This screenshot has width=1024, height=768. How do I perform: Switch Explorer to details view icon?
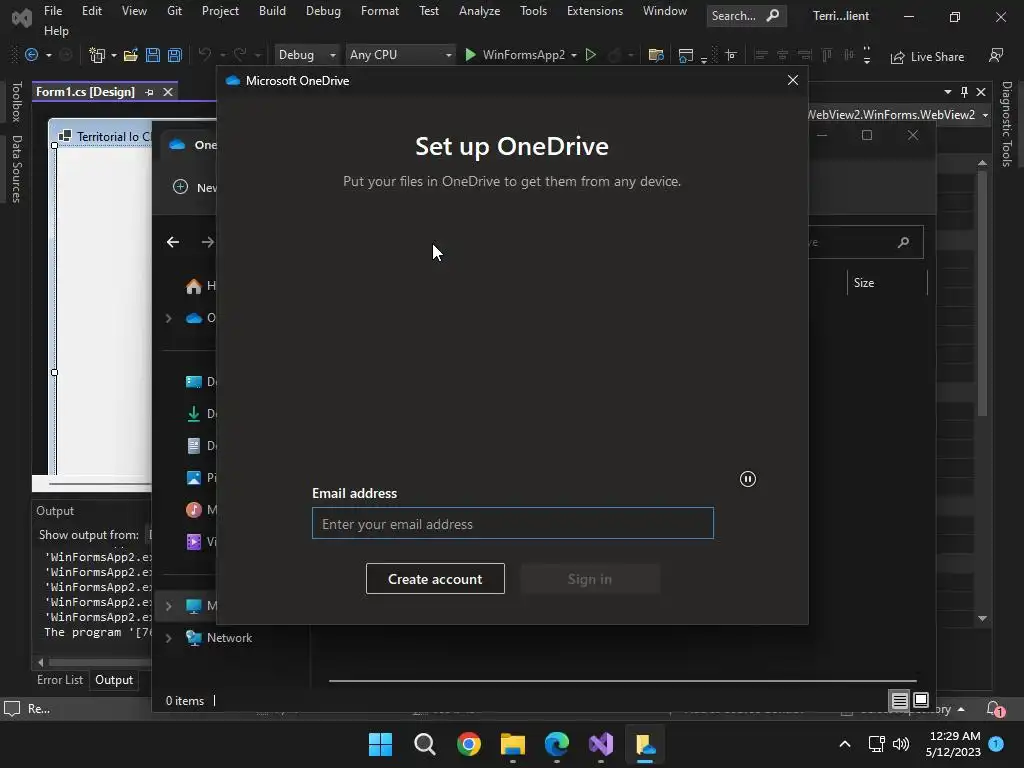(899, 701)
